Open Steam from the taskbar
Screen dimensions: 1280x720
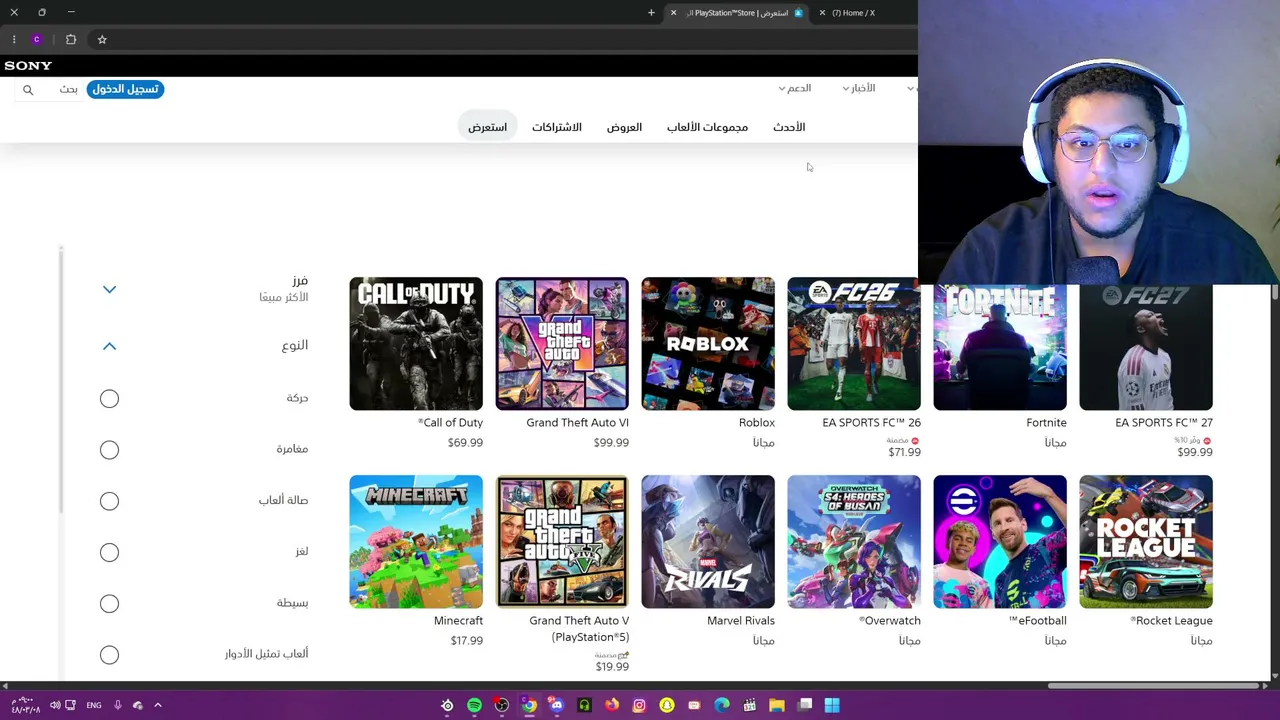(447, 705)
